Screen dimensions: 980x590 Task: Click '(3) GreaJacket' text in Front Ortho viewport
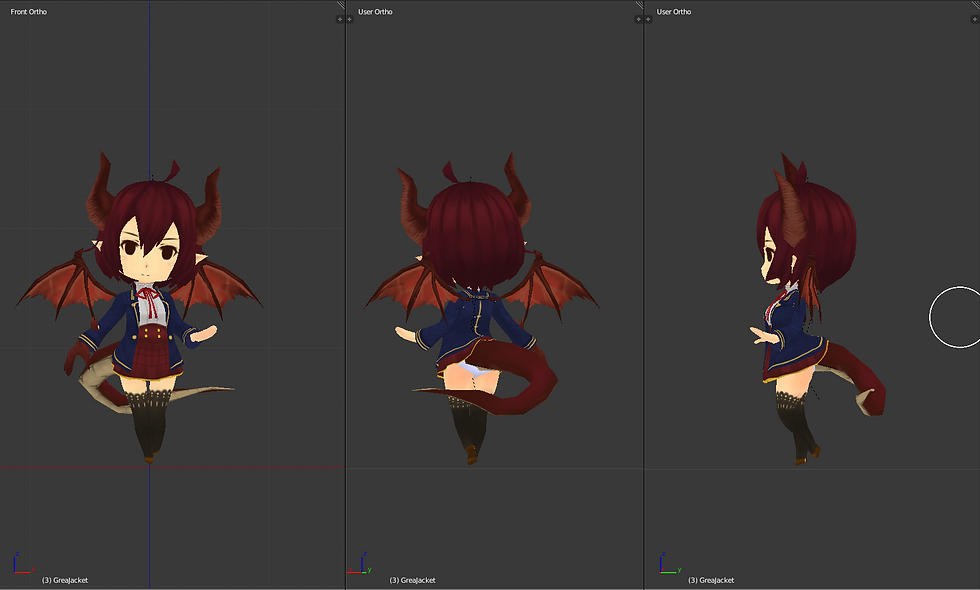(x=65, y=580)
